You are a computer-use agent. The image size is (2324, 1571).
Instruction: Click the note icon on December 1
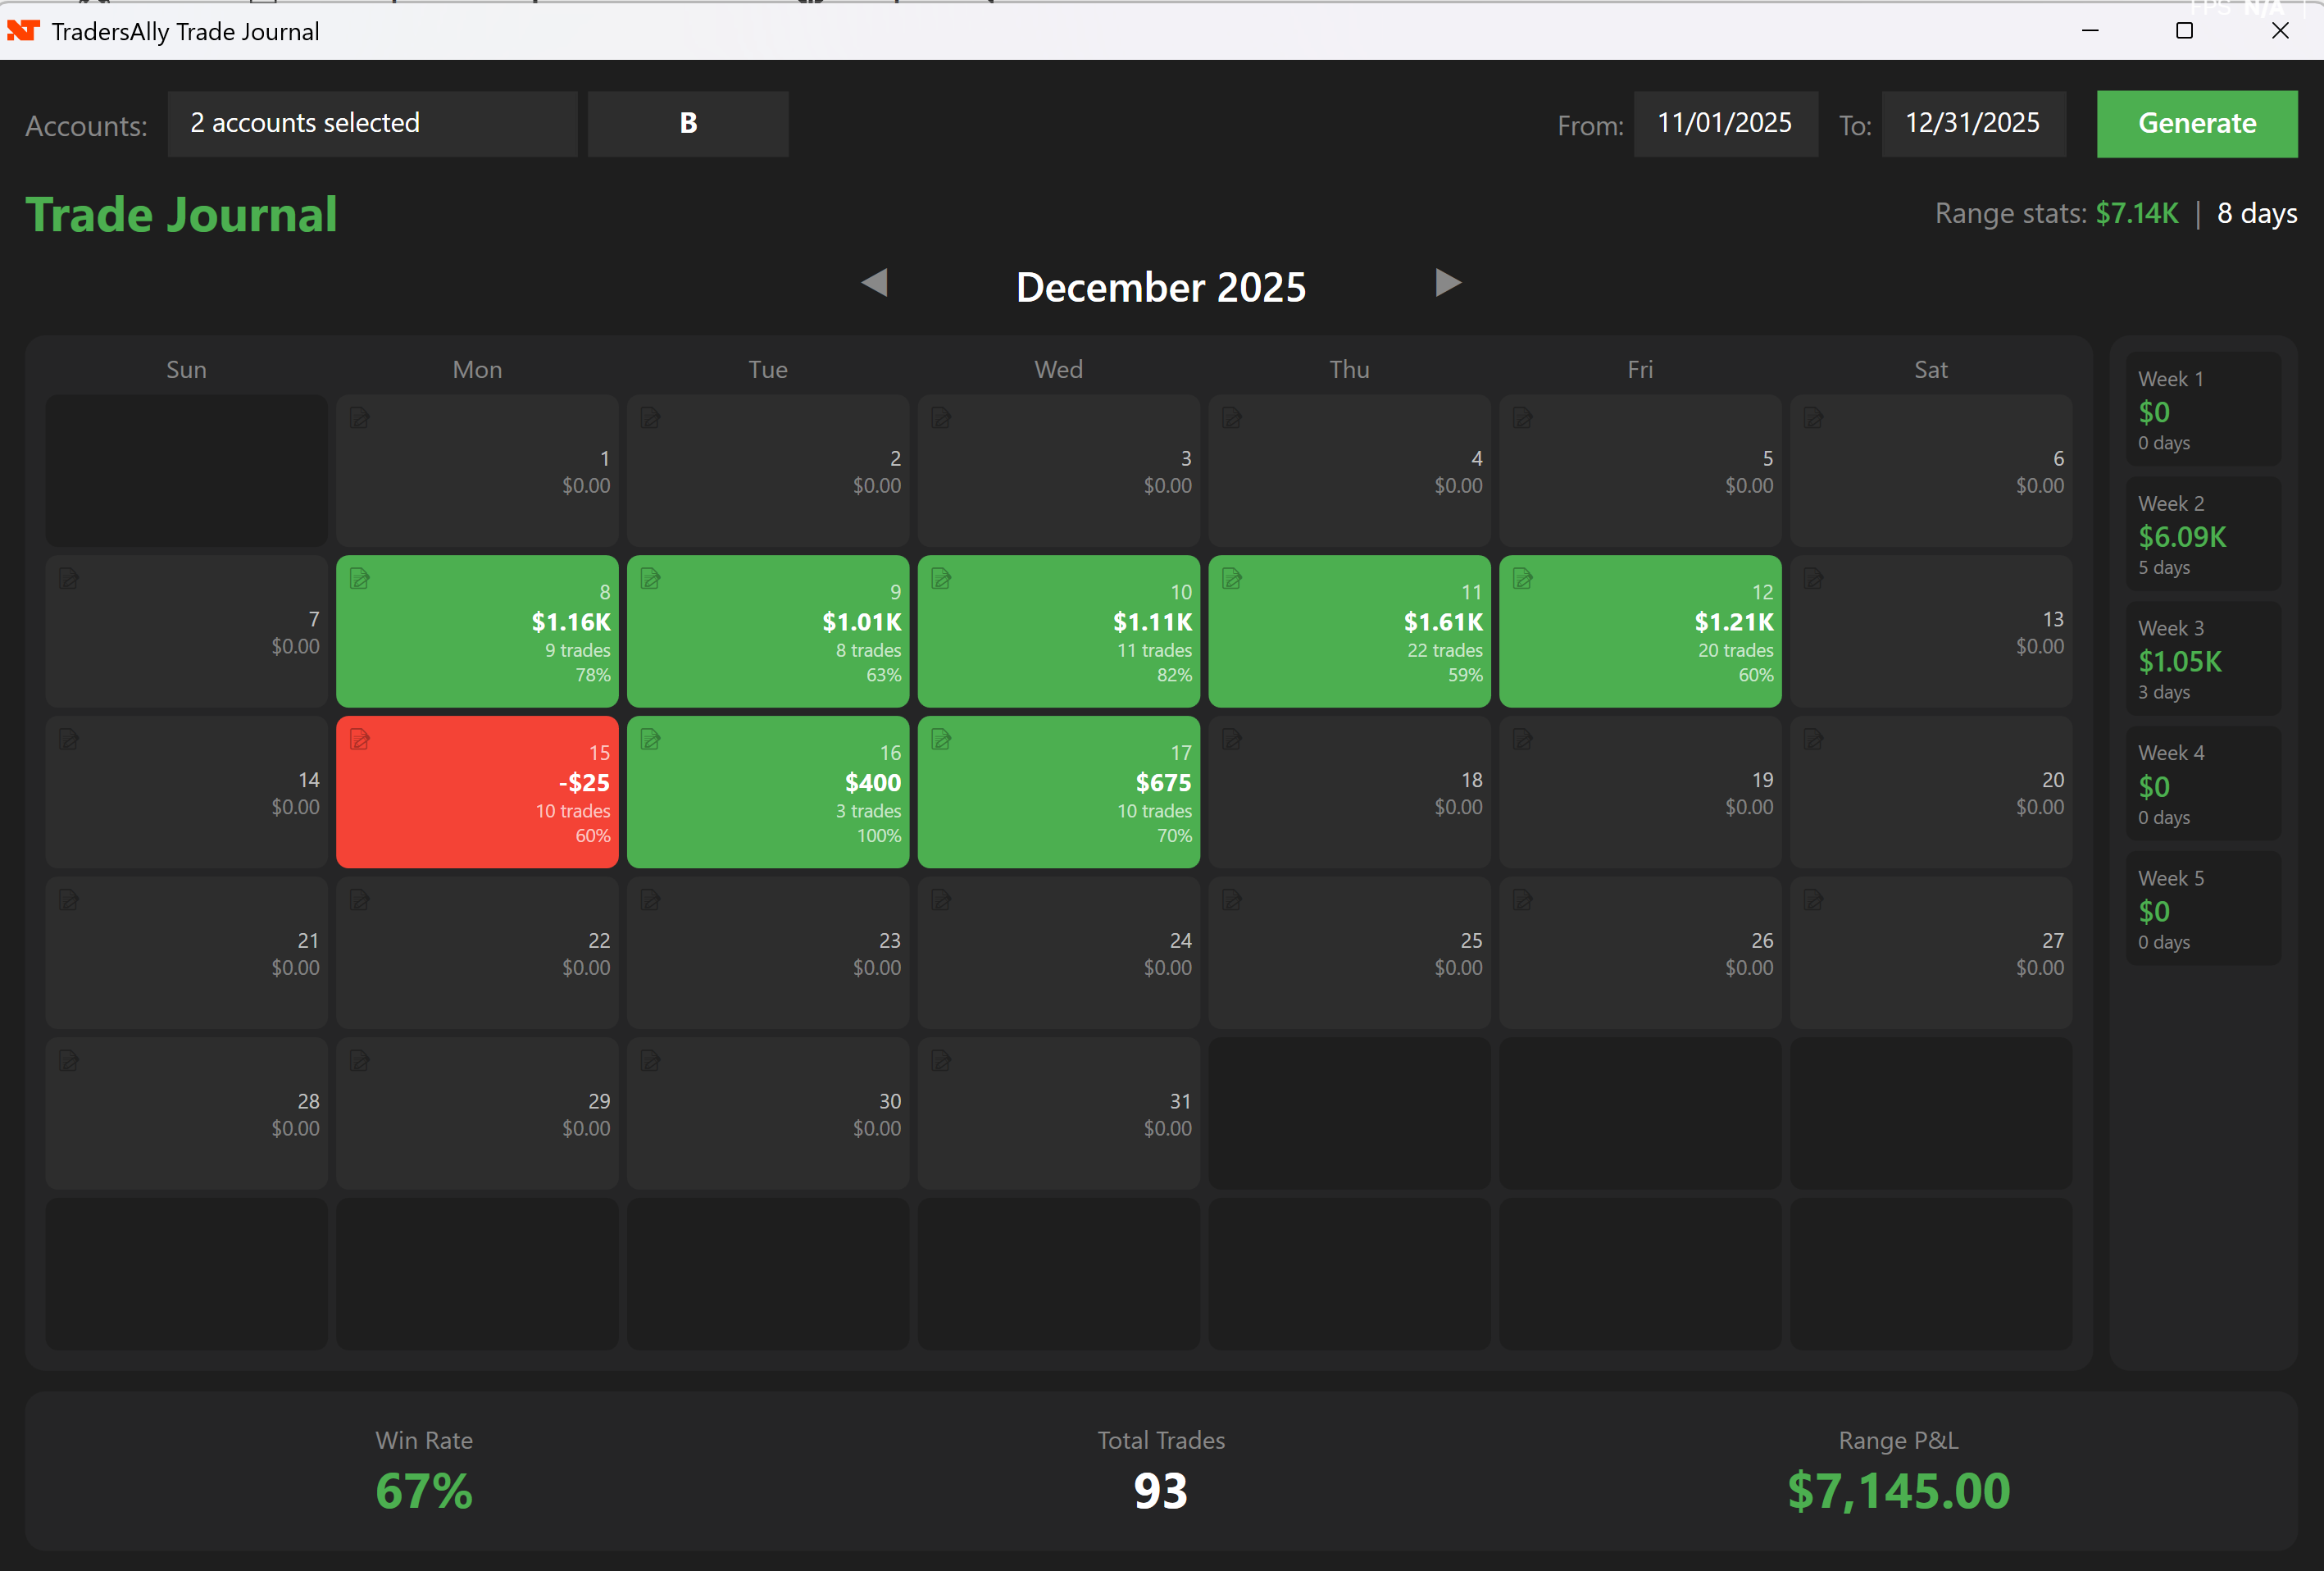pos(361,418)
